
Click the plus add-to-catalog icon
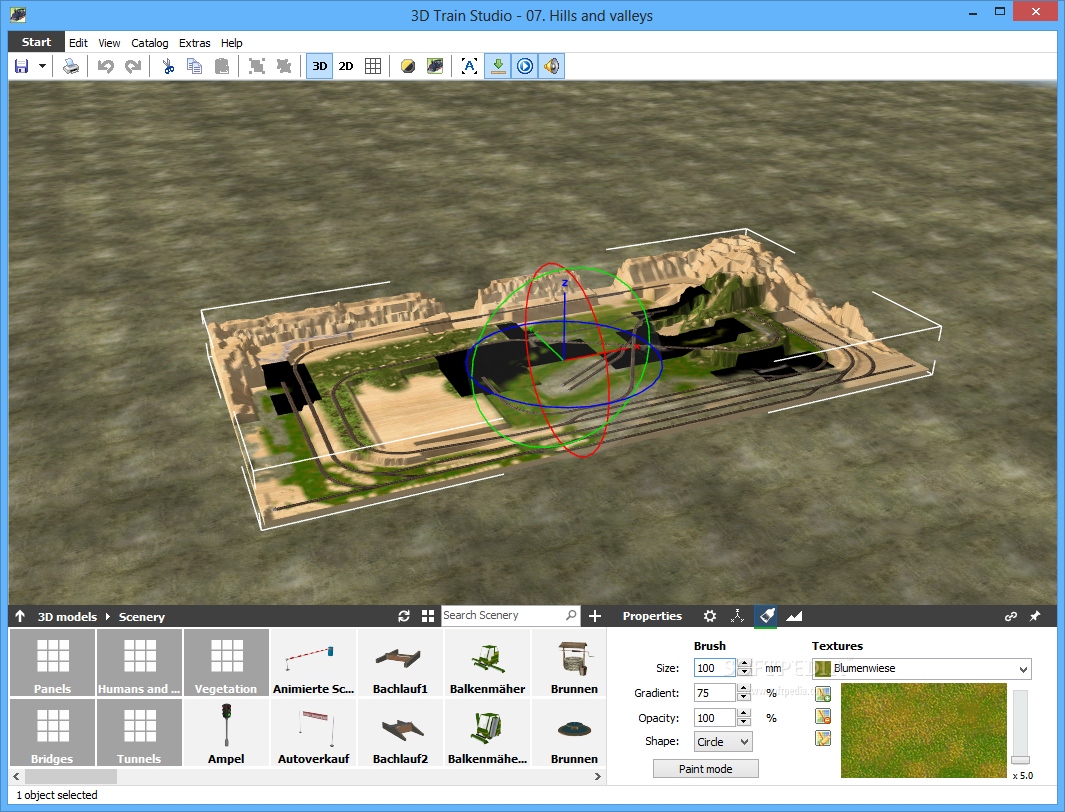[595, 616]
